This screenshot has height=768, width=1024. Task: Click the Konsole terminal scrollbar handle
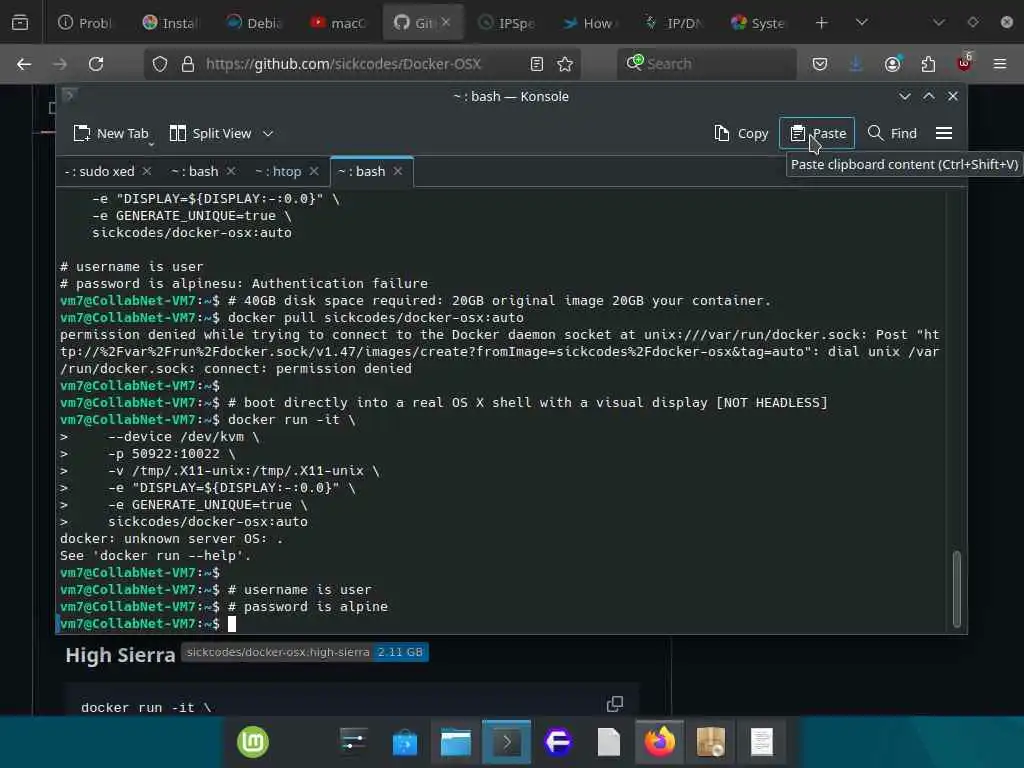957,588
